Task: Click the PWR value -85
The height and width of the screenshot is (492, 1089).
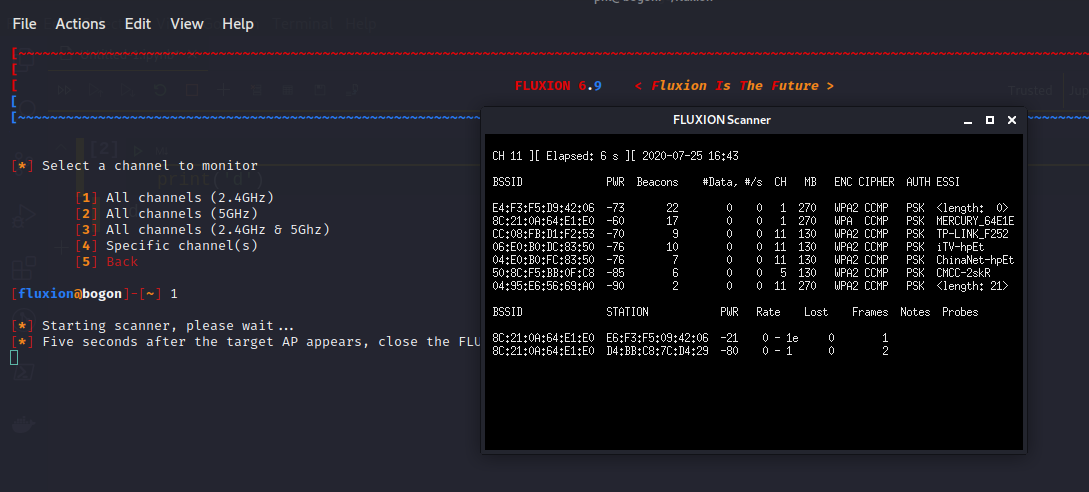Action: click(615, 273)
